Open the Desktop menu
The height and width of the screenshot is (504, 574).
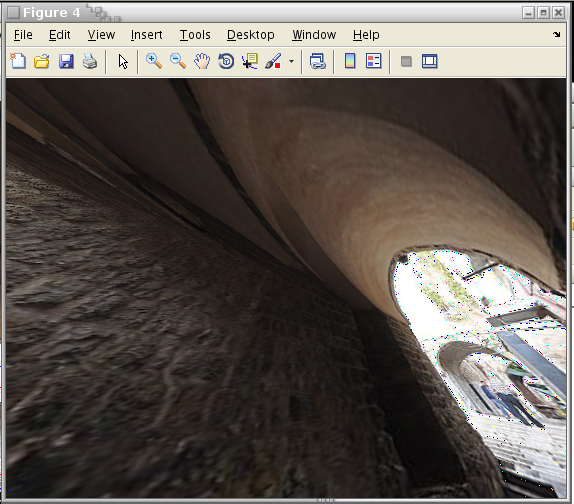pyautogui.click(x=251, y=35)
